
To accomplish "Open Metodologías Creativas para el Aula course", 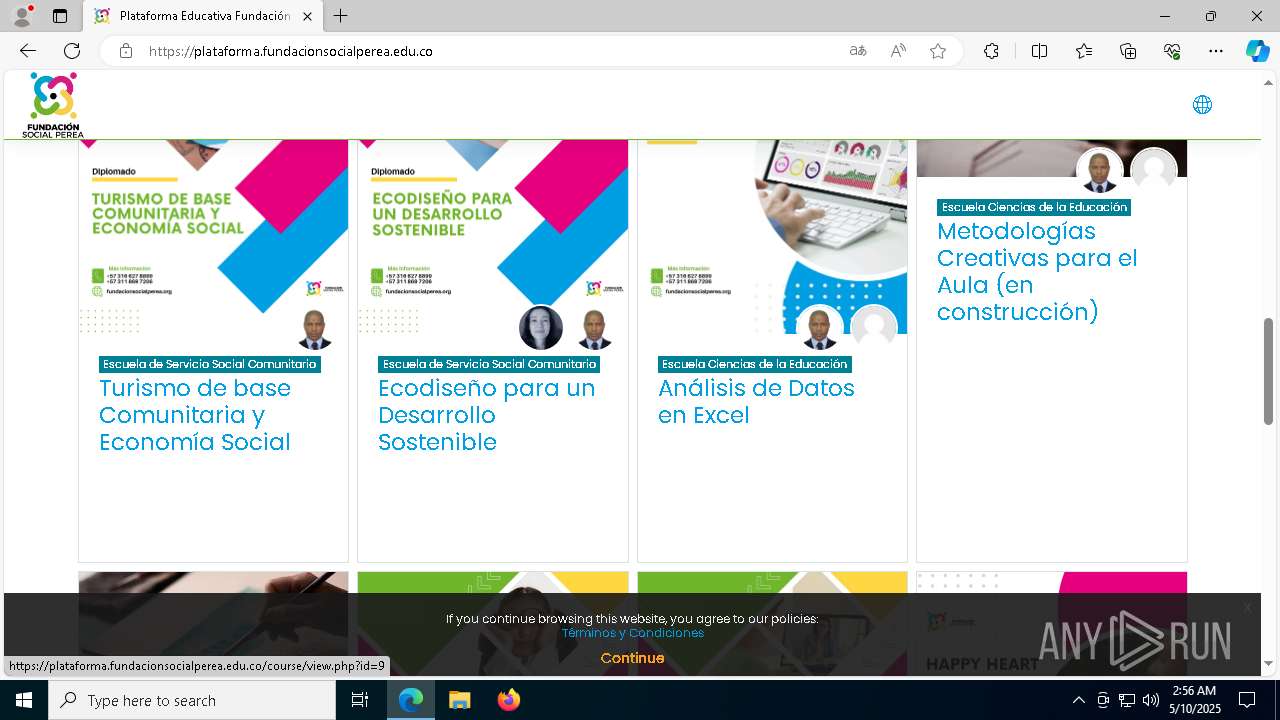I will point(1037,271).
